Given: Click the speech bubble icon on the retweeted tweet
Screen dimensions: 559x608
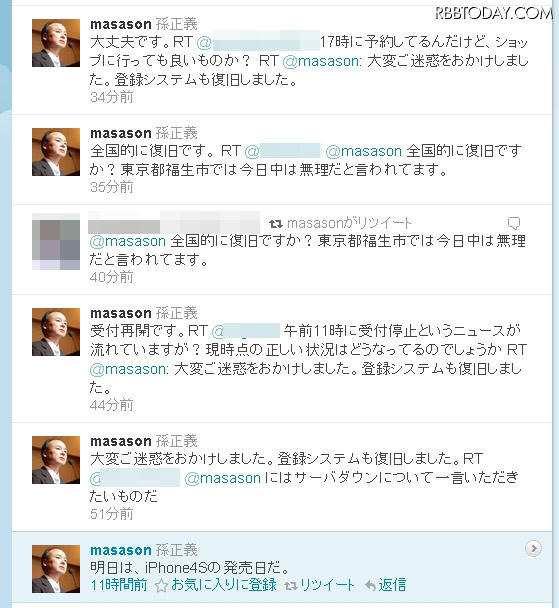Looking at the screenshot, I should point(514,223).
